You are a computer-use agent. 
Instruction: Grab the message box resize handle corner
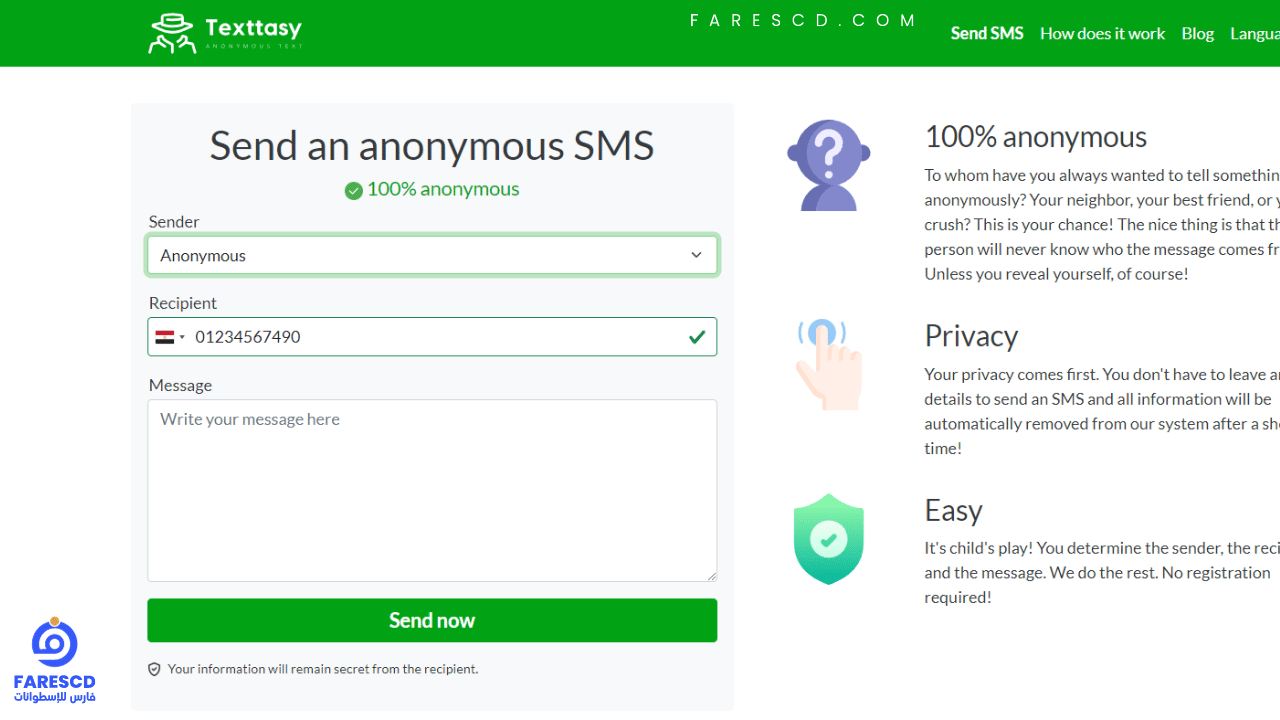point(711,575)
